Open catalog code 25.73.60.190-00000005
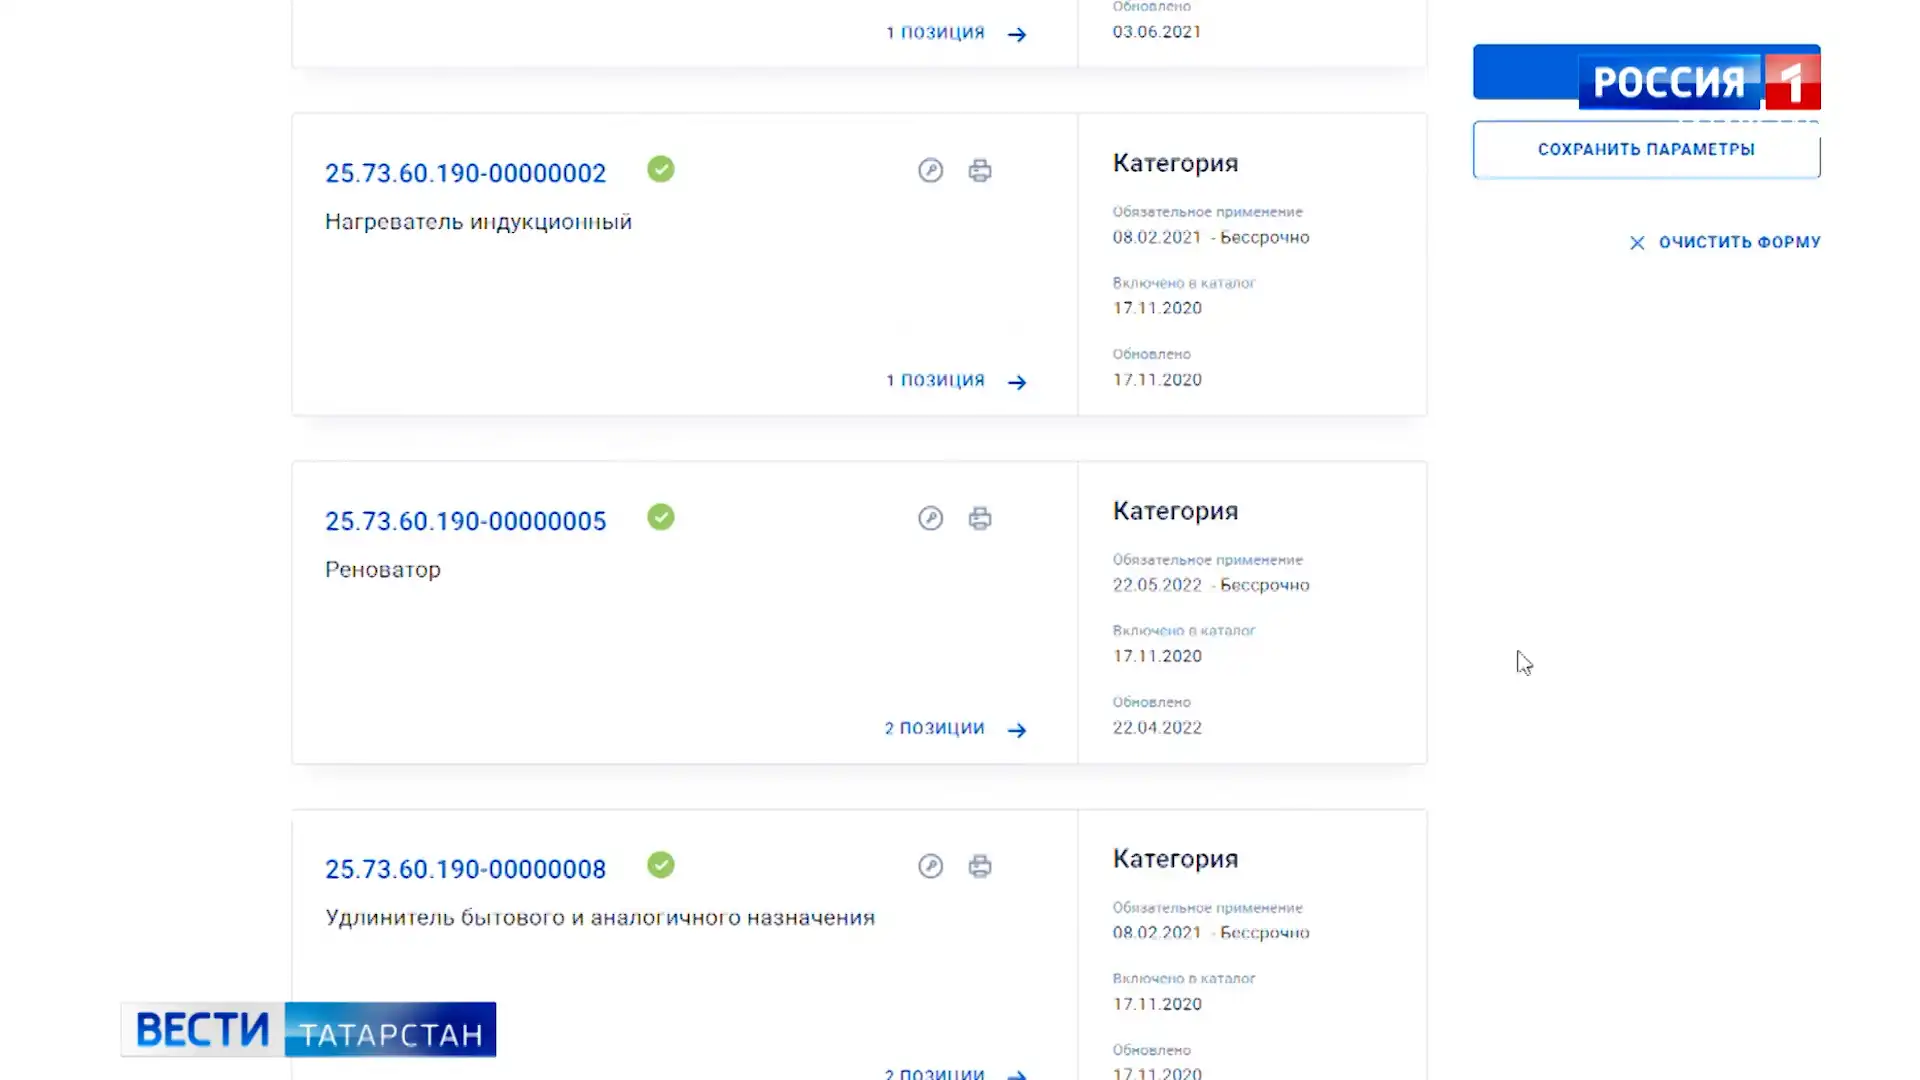The image size is (1920, 1080). (x=466, y=521)
